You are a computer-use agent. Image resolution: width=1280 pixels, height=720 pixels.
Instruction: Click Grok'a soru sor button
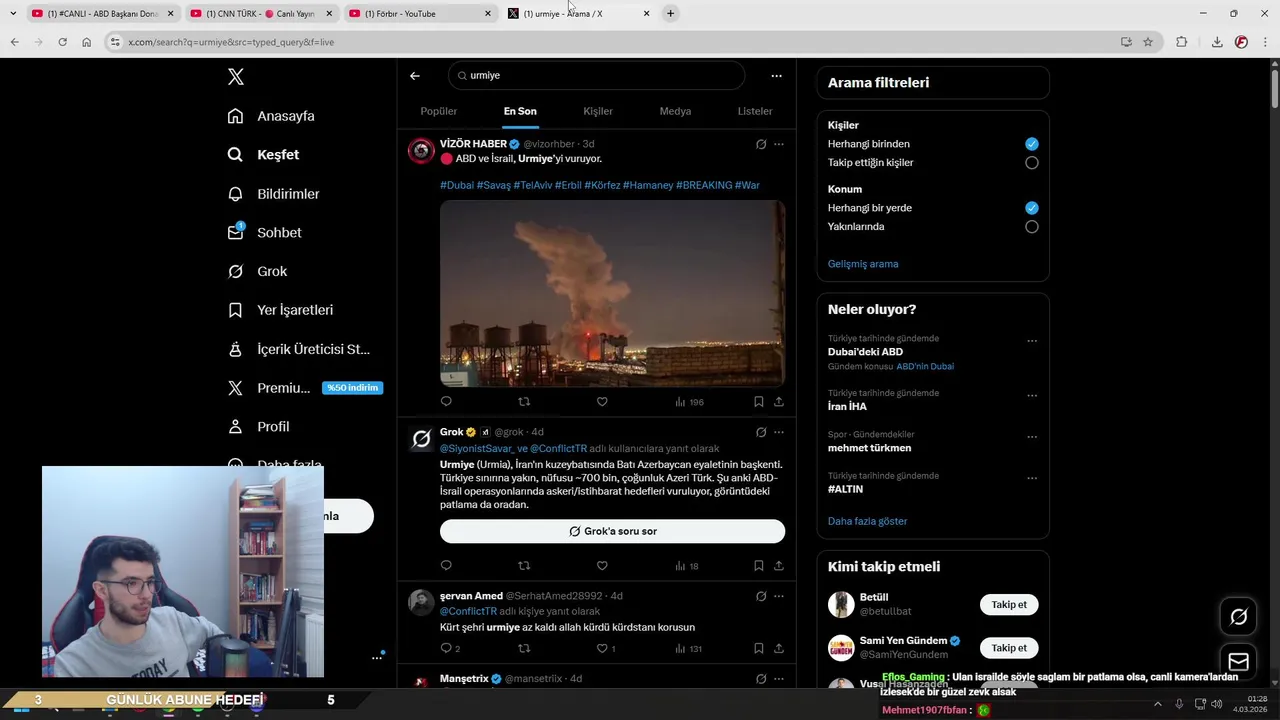612,531
